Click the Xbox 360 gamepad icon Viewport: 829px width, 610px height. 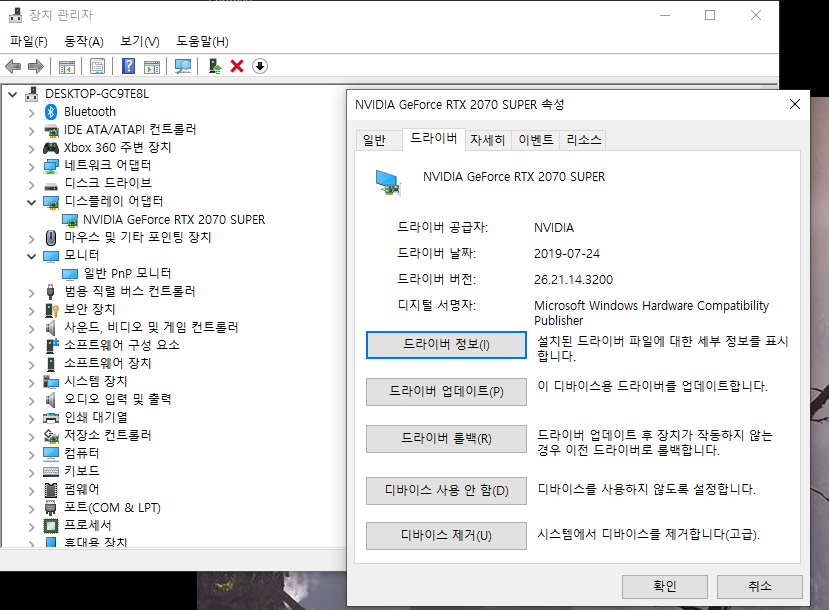coord(51,147)
